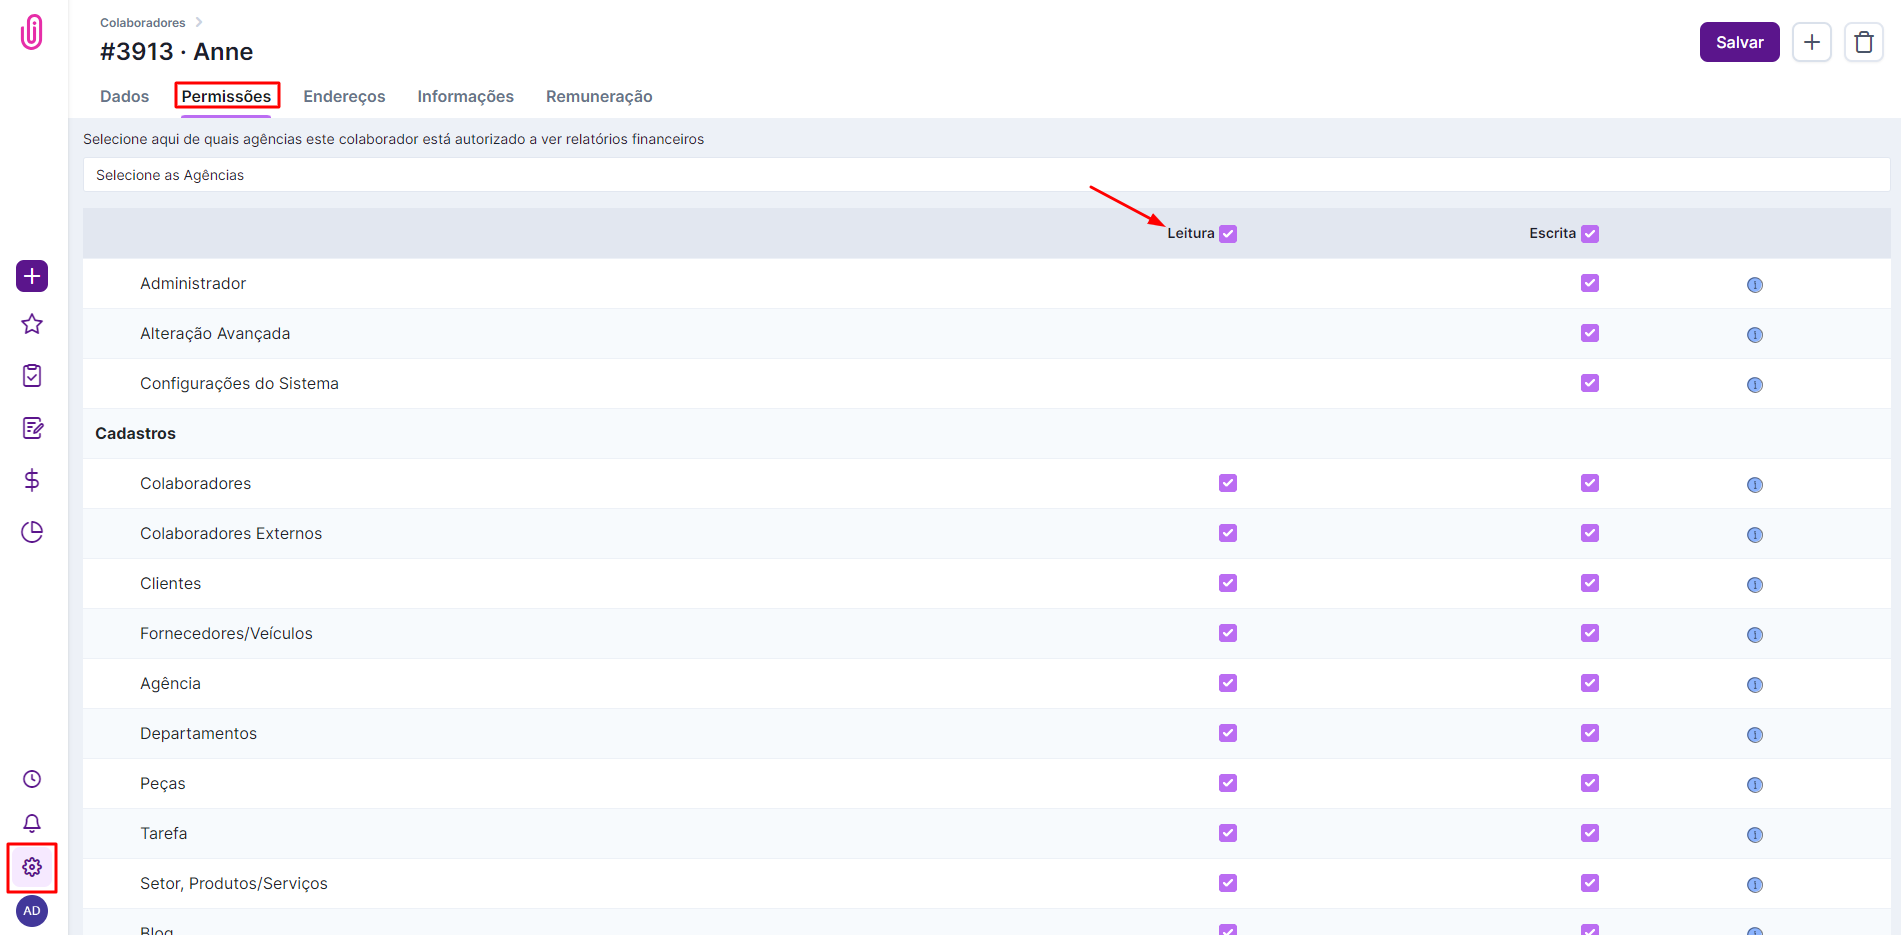
Task: Open the dollar sign financial icon
Action: coord(32,480)
